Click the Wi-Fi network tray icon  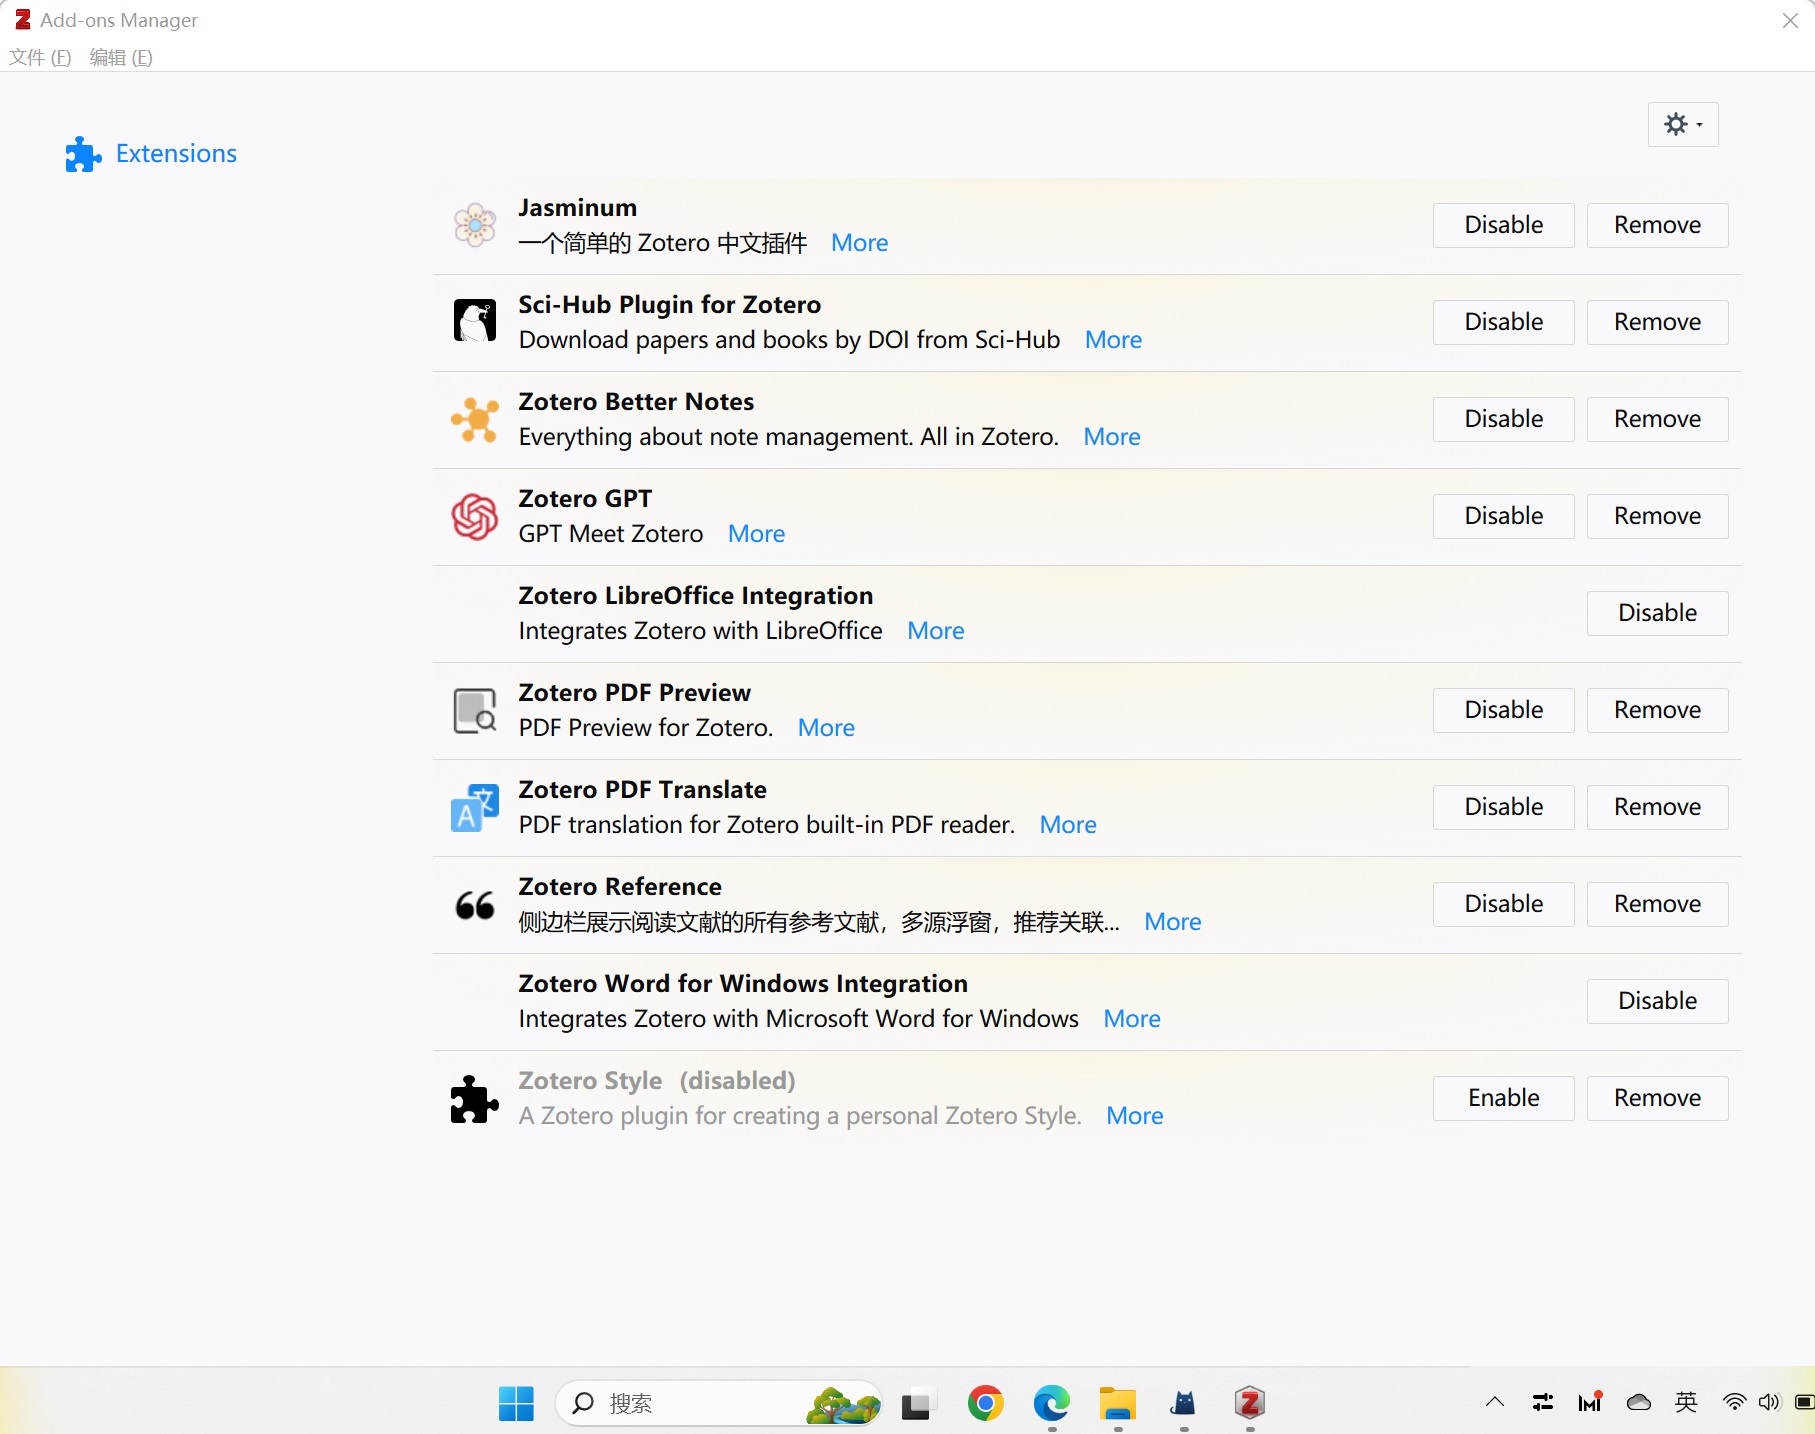pyautogui.click(x=1734, y=1402)
